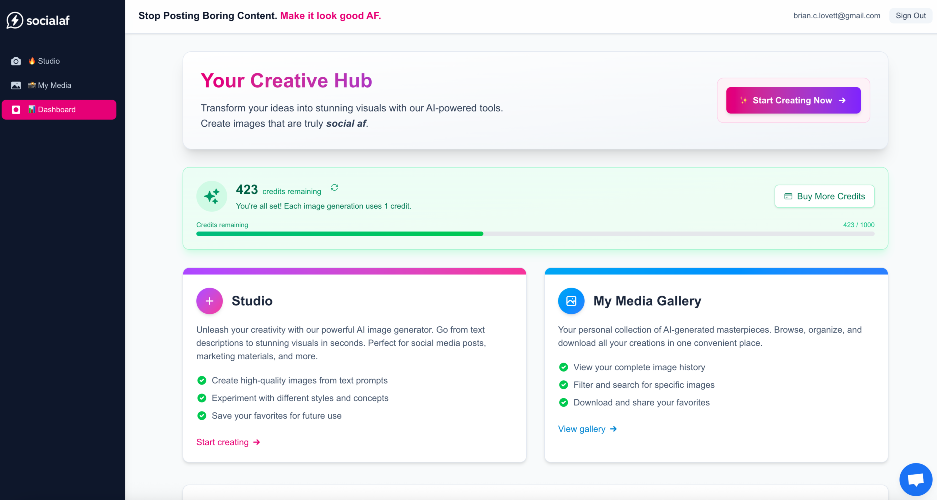Click the pink plus Studio card icon
This screenshot has width=937, height=500.
point(210,300)
